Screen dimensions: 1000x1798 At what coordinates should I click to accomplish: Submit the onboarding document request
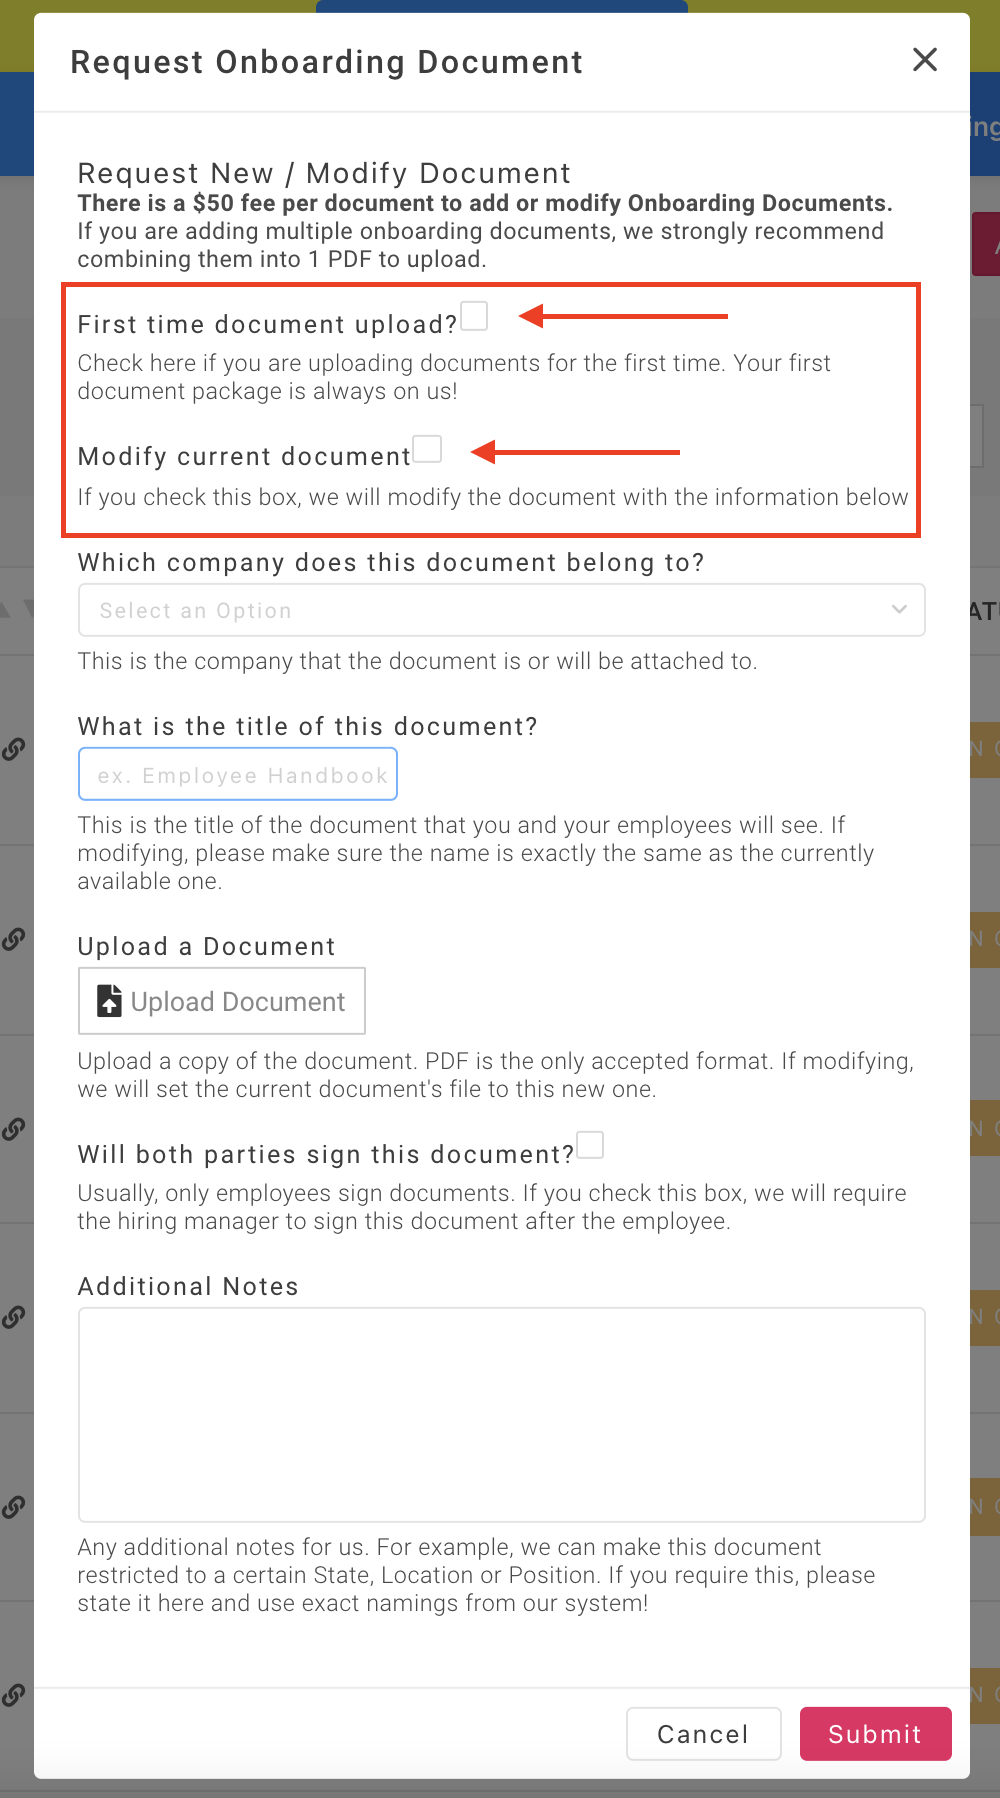(x=875, y=1733)
